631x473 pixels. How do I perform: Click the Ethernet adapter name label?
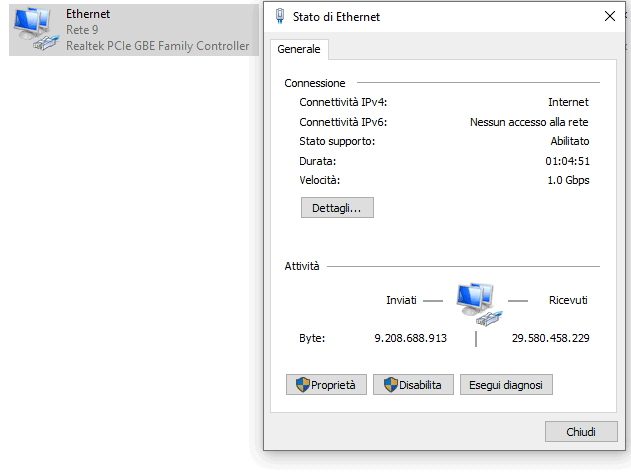click(x=88, y=14)
